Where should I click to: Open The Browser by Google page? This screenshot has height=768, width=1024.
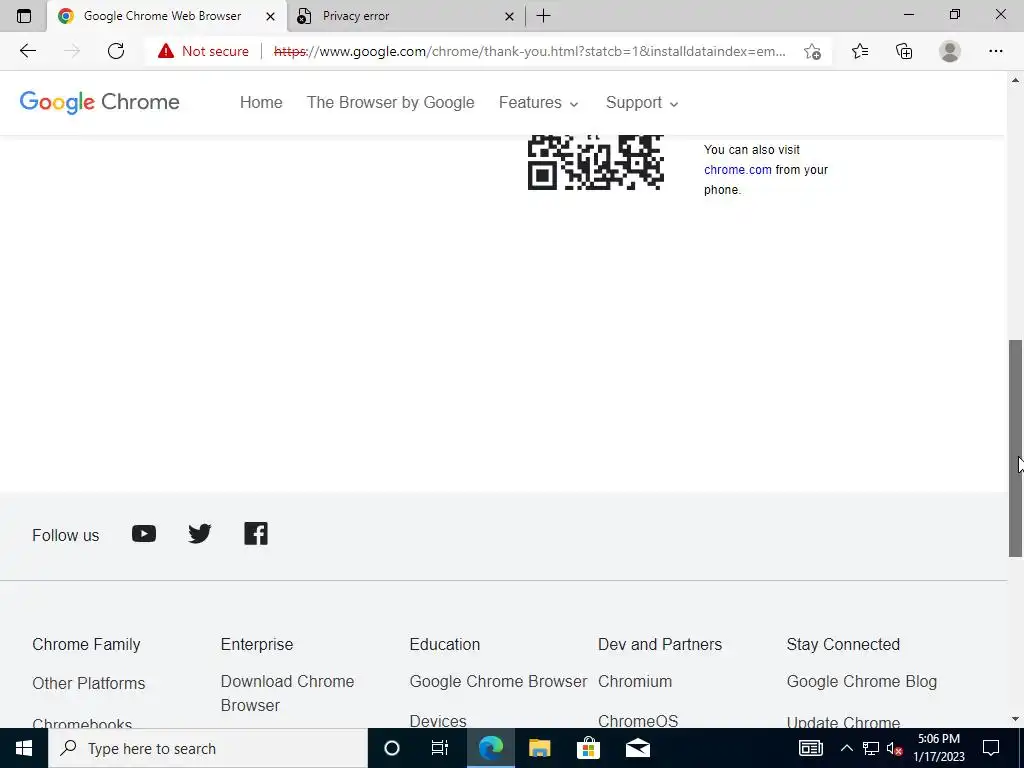click(x=391, y=103)
